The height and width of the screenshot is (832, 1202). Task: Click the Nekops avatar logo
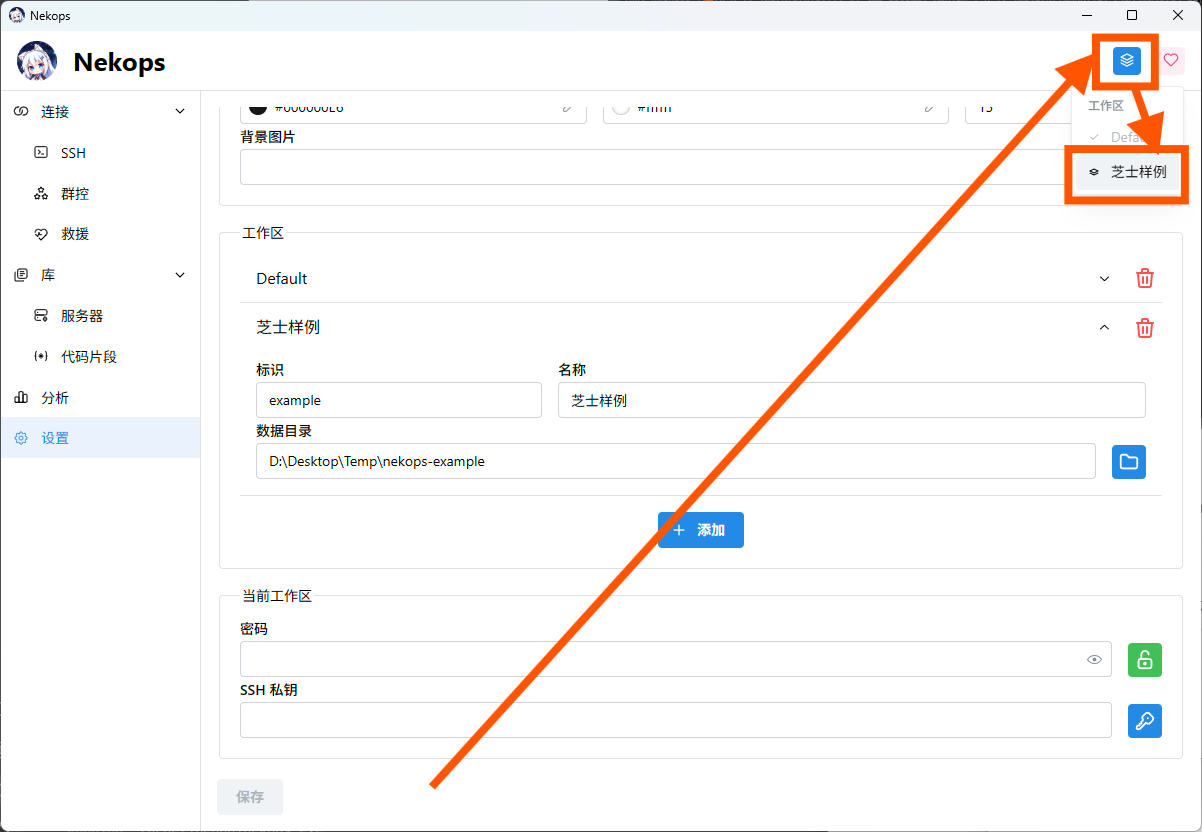coord(37,62)
